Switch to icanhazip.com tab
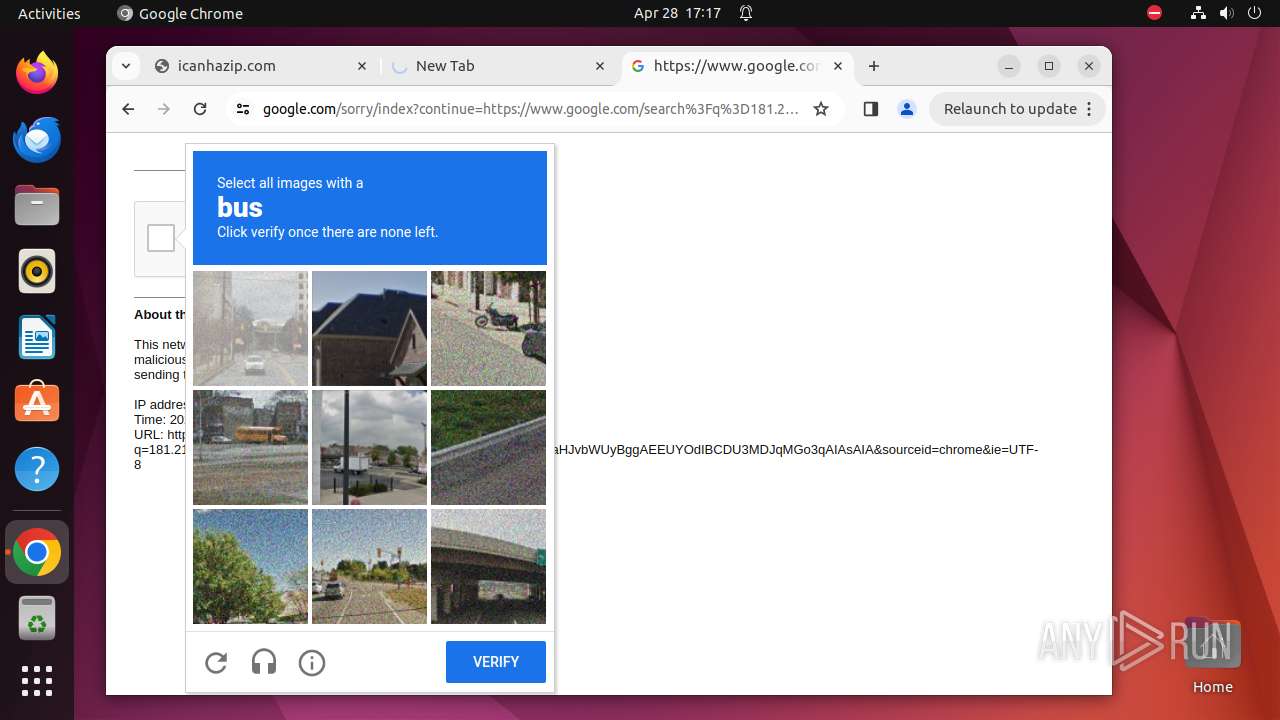Viewport: 1280px width, 720px height. point(262,66)
